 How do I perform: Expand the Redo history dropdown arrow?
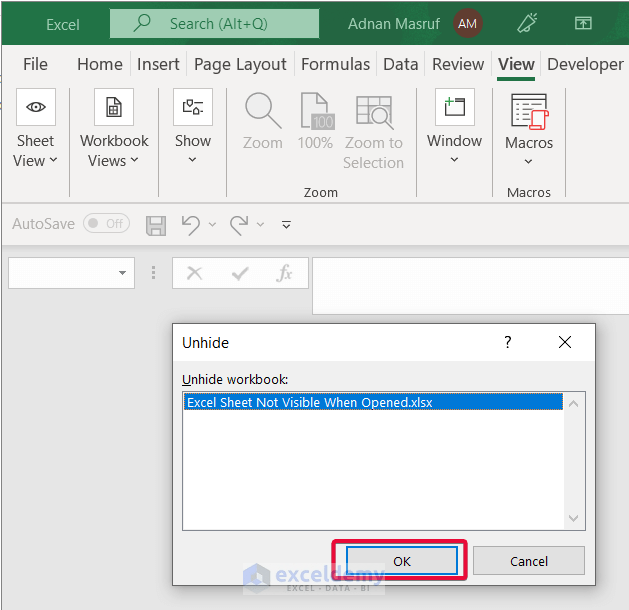point(260,225)
